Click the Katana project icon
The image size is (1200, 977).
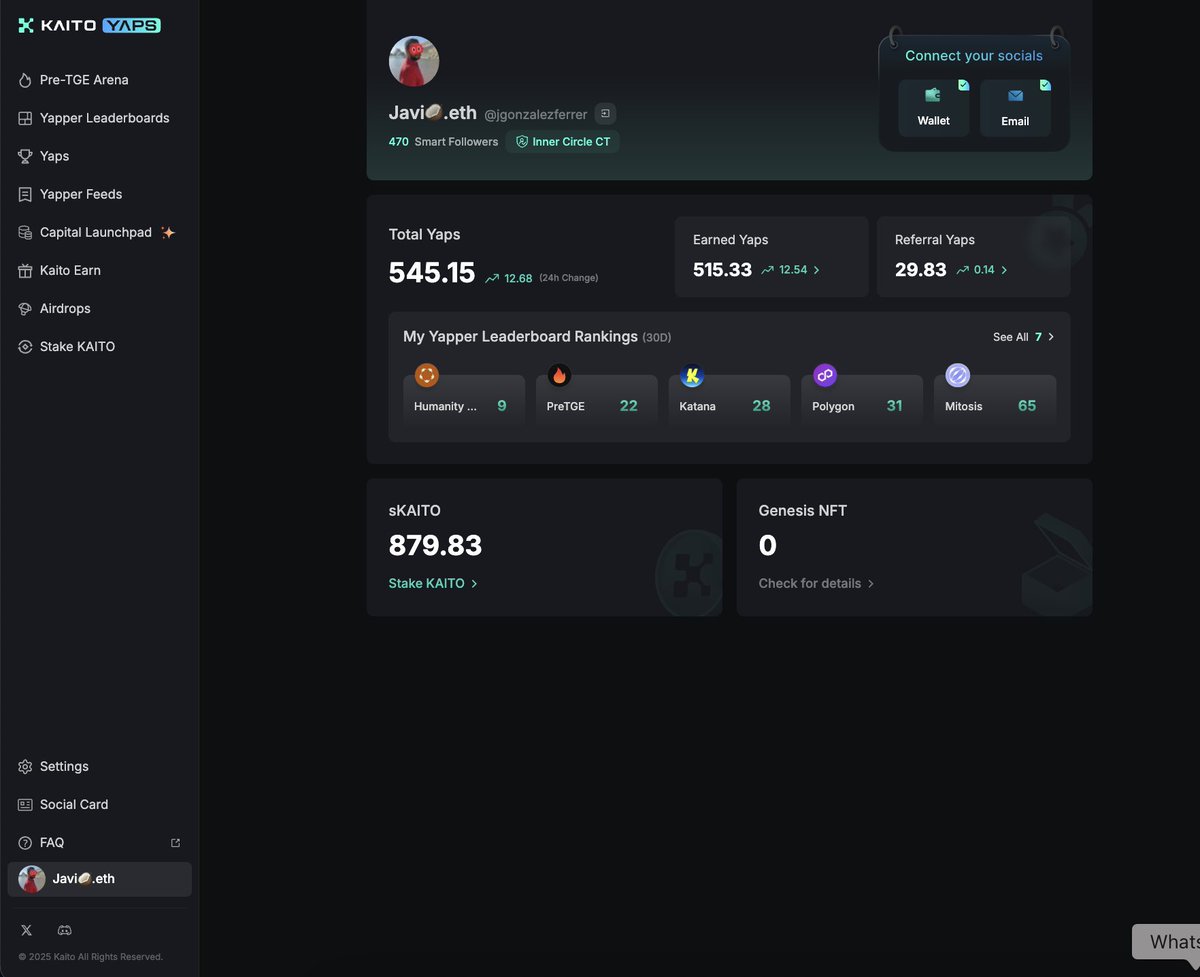pos(692,376)
